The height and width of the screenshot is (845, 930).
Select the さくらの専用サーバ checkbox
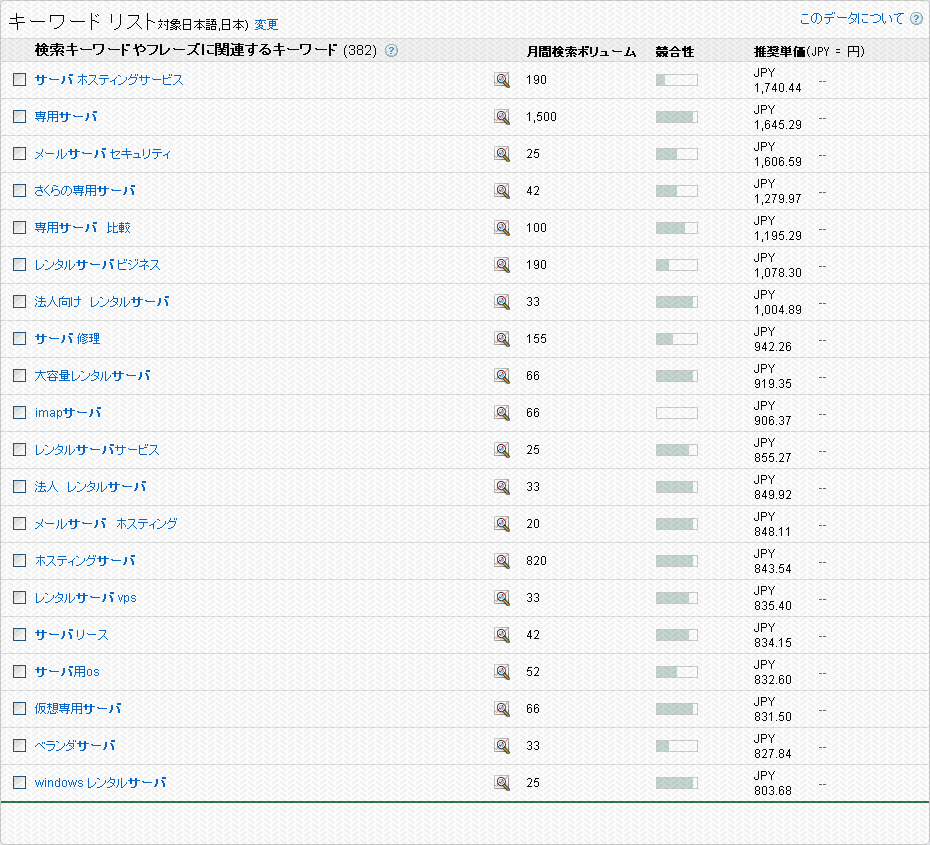point(20,191)
